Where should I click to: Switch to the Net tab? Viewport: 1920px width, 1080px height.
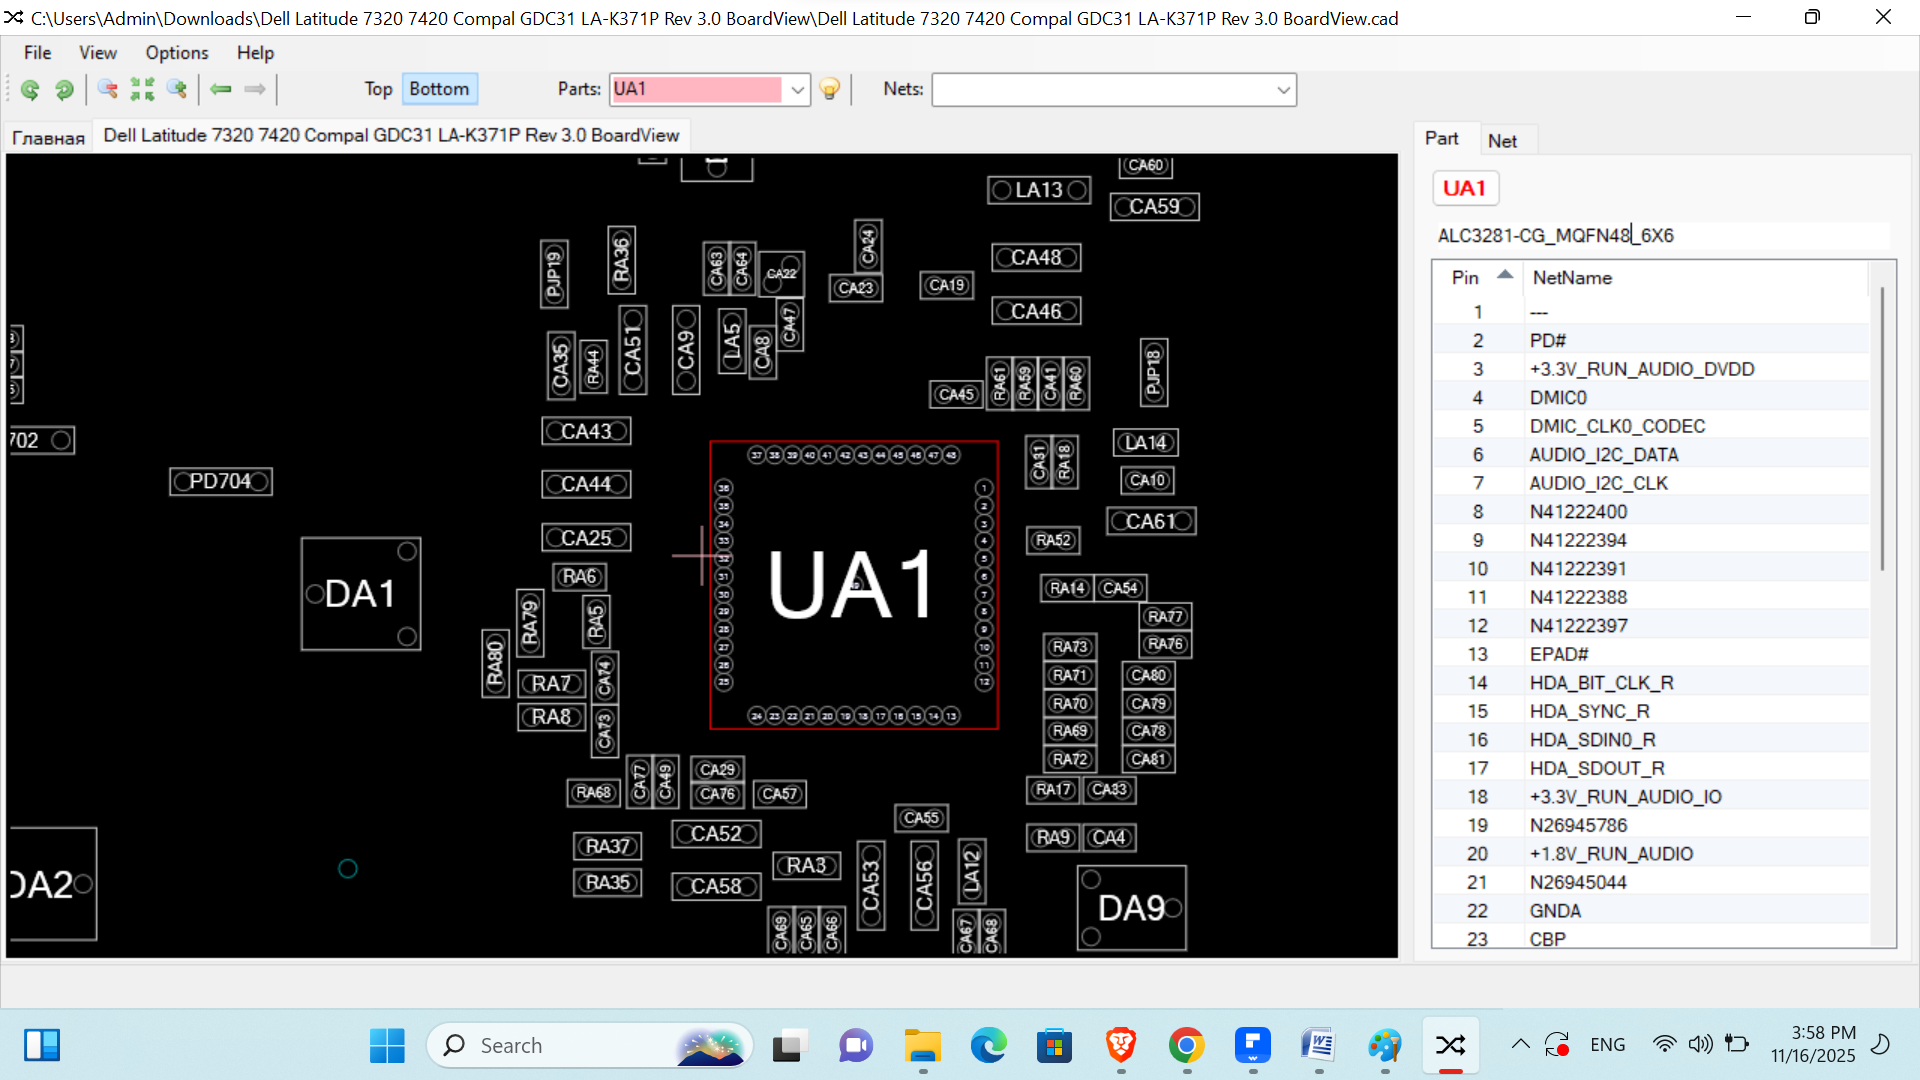[1502, 141]
